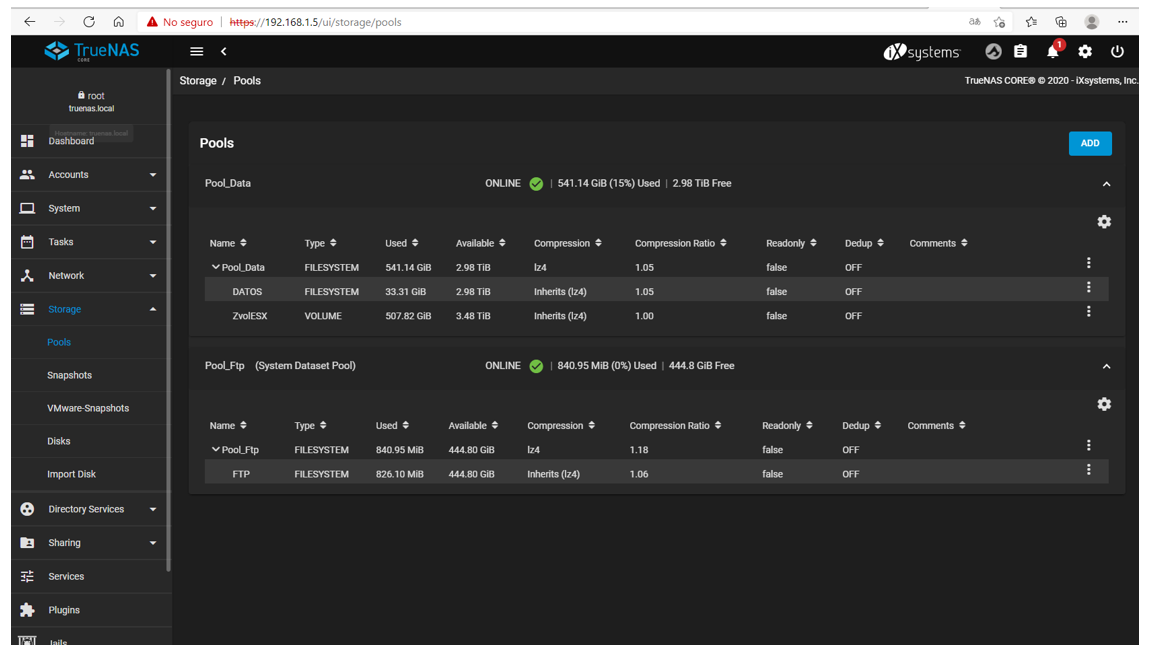The width and height of the screenshot is (1151, 656).
Task: Collapse the Storage menu
Action: click(91, 310)
